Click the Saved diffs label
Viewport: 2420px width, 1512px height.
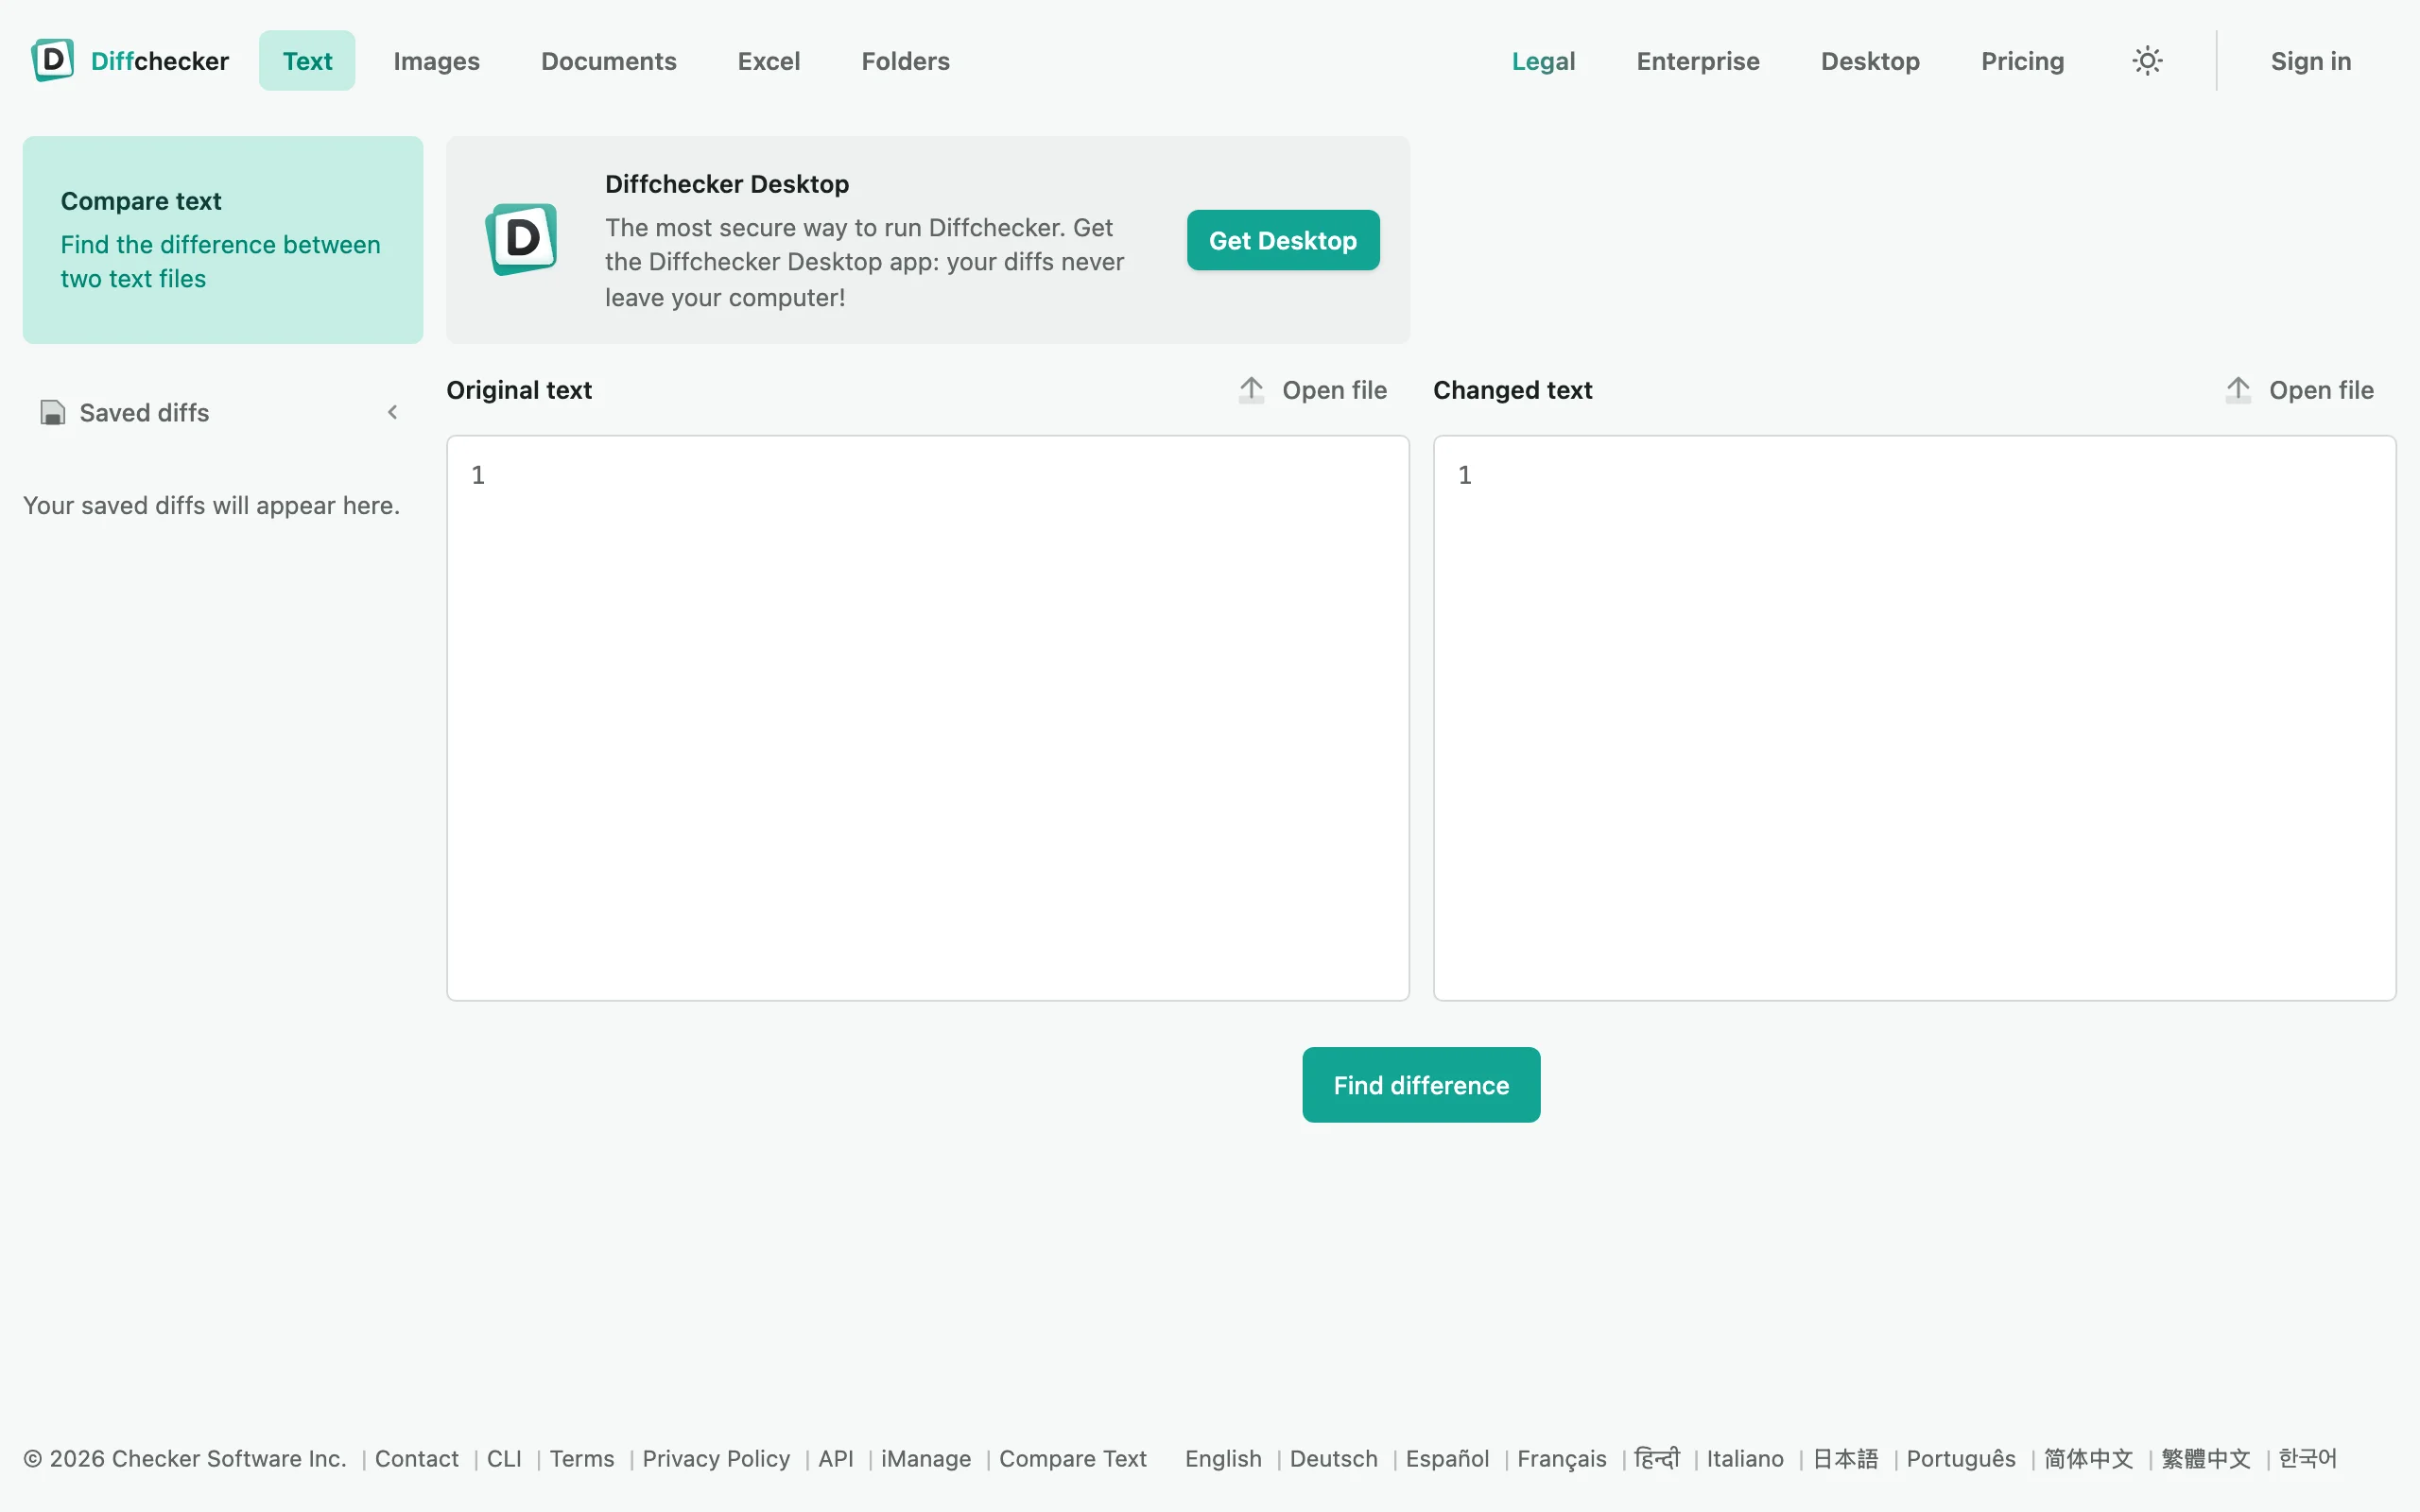click(x=144, y=413)
